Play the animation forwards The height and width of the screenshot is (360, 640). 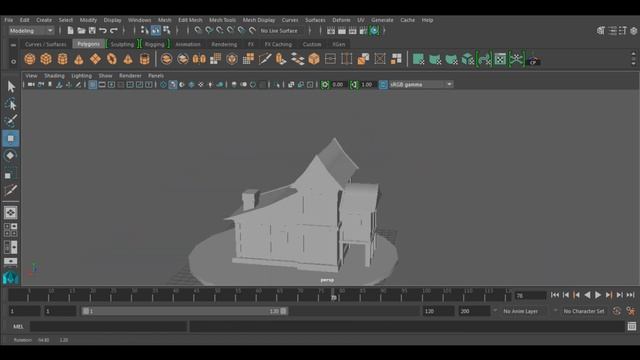coord(598,295)
